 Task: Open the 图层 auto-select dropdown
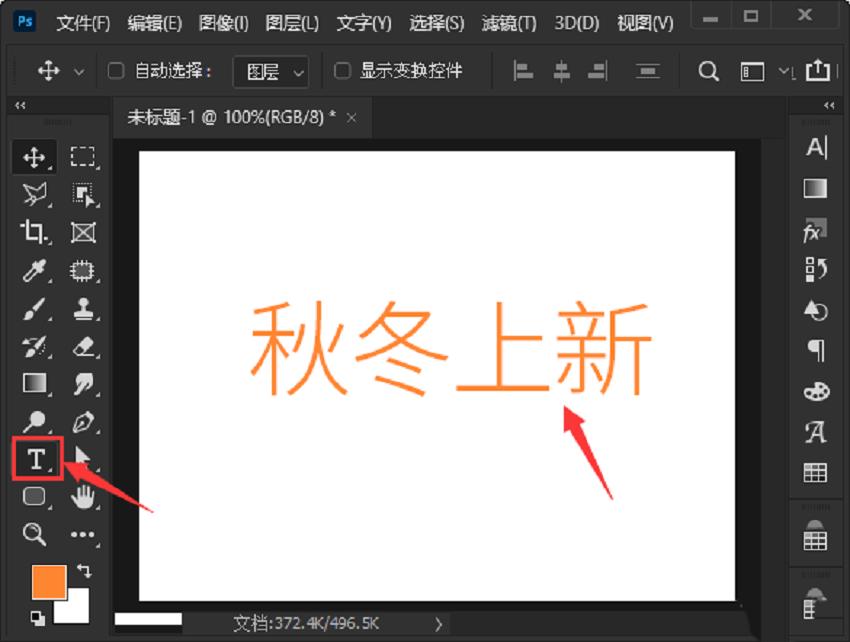[270, 71]
